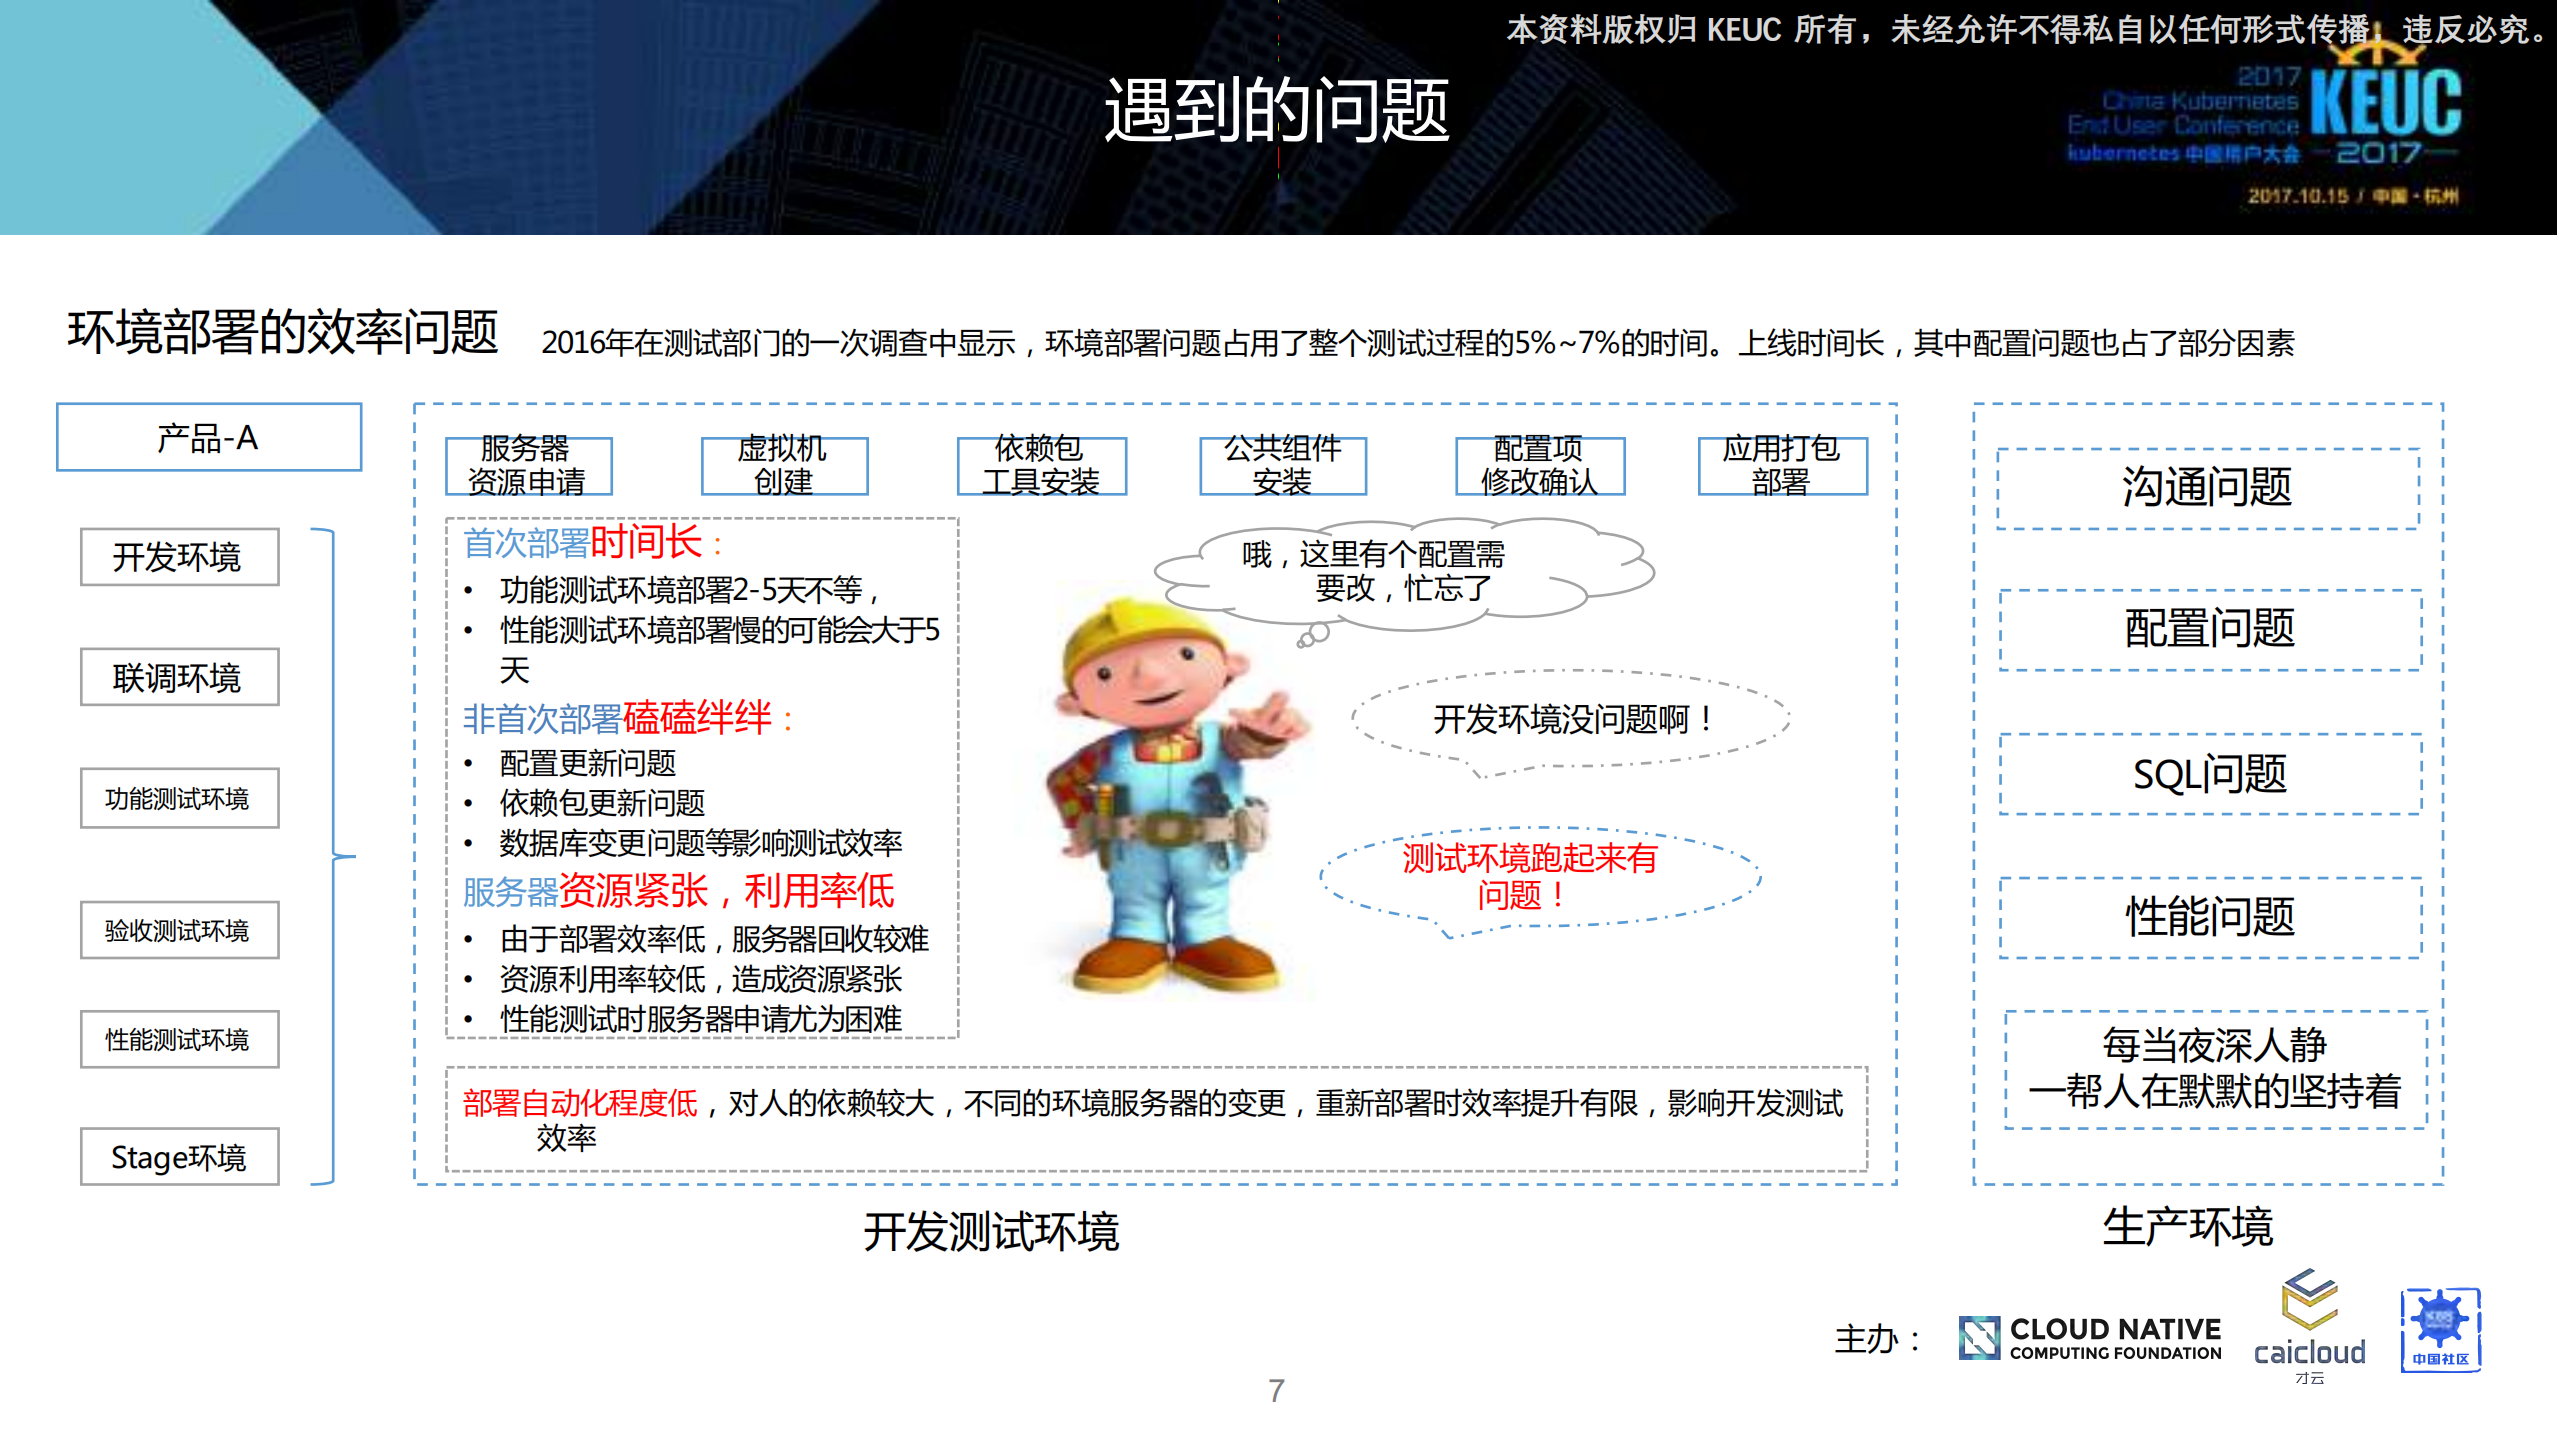2559x1439 pixels.
Task: Enable the 联调环境 environment option
Action: click(x=178, y=677)
